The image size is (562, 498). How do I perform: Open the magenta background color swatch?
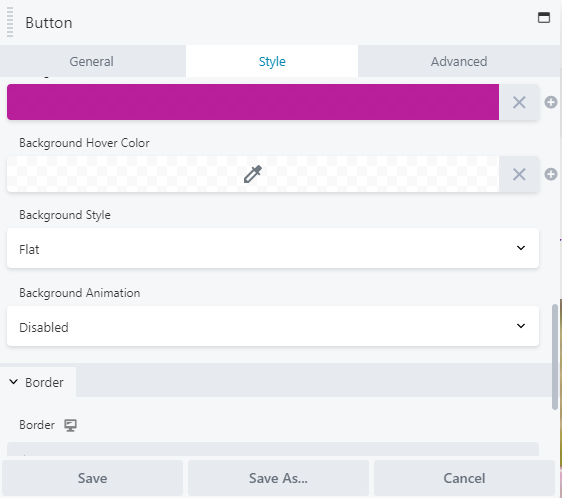[x=253, y=102]
